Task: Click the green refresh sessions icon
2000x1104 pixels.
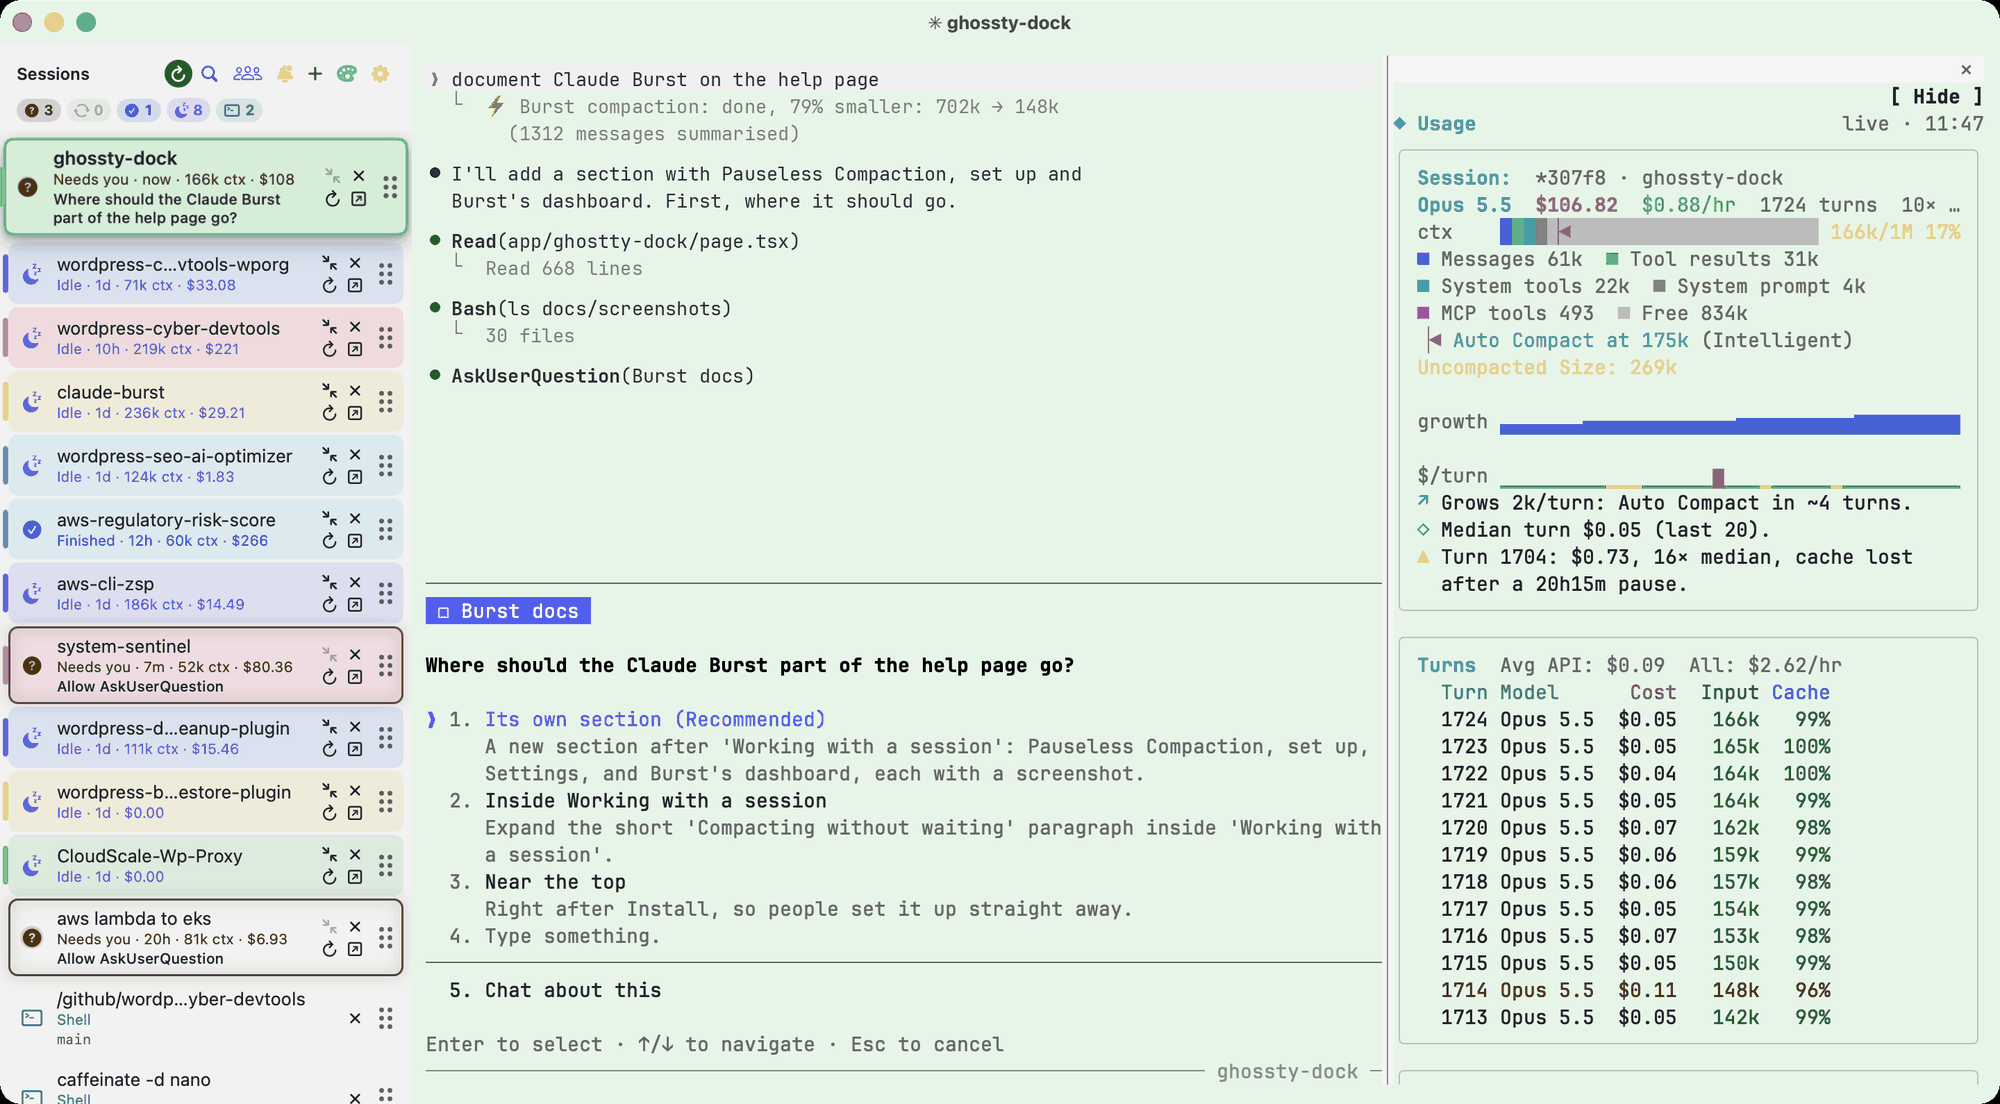Action: coord(177,73)
